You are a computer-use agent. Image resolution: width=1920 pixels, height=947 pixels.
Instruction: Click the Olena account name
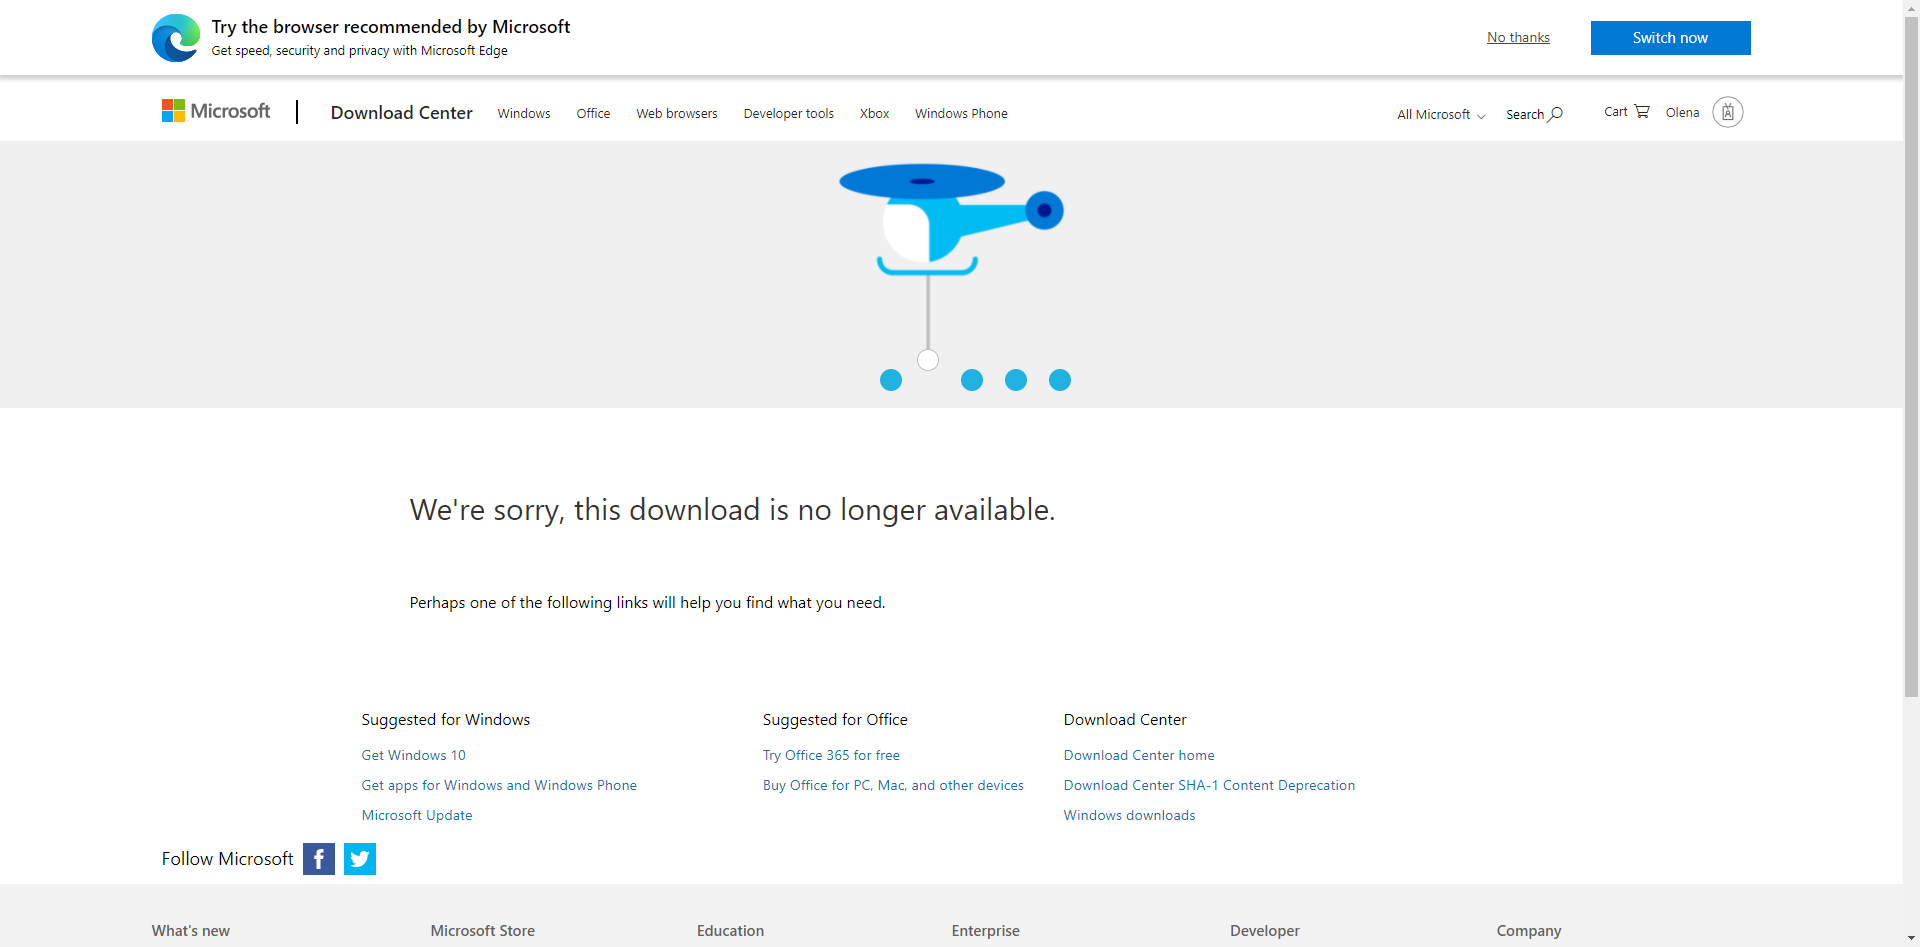1682,113
